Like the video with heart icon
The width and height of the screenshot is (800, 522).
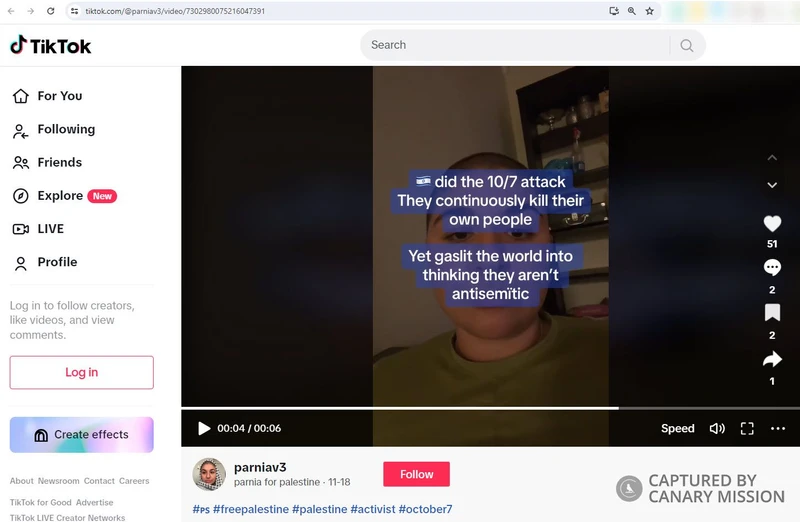[772, 223]
